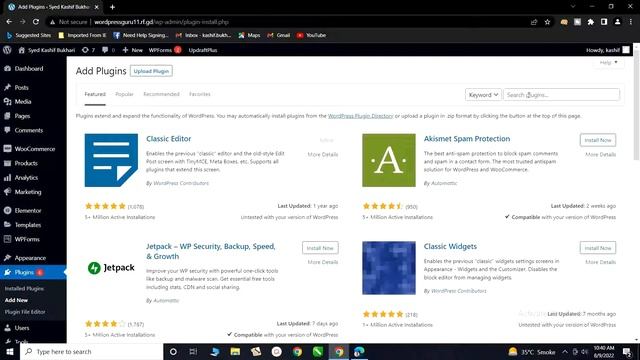This screenshot has height=360, width=640.
Task: Open the New content menu in admin bar
Action: pos(133,50)
